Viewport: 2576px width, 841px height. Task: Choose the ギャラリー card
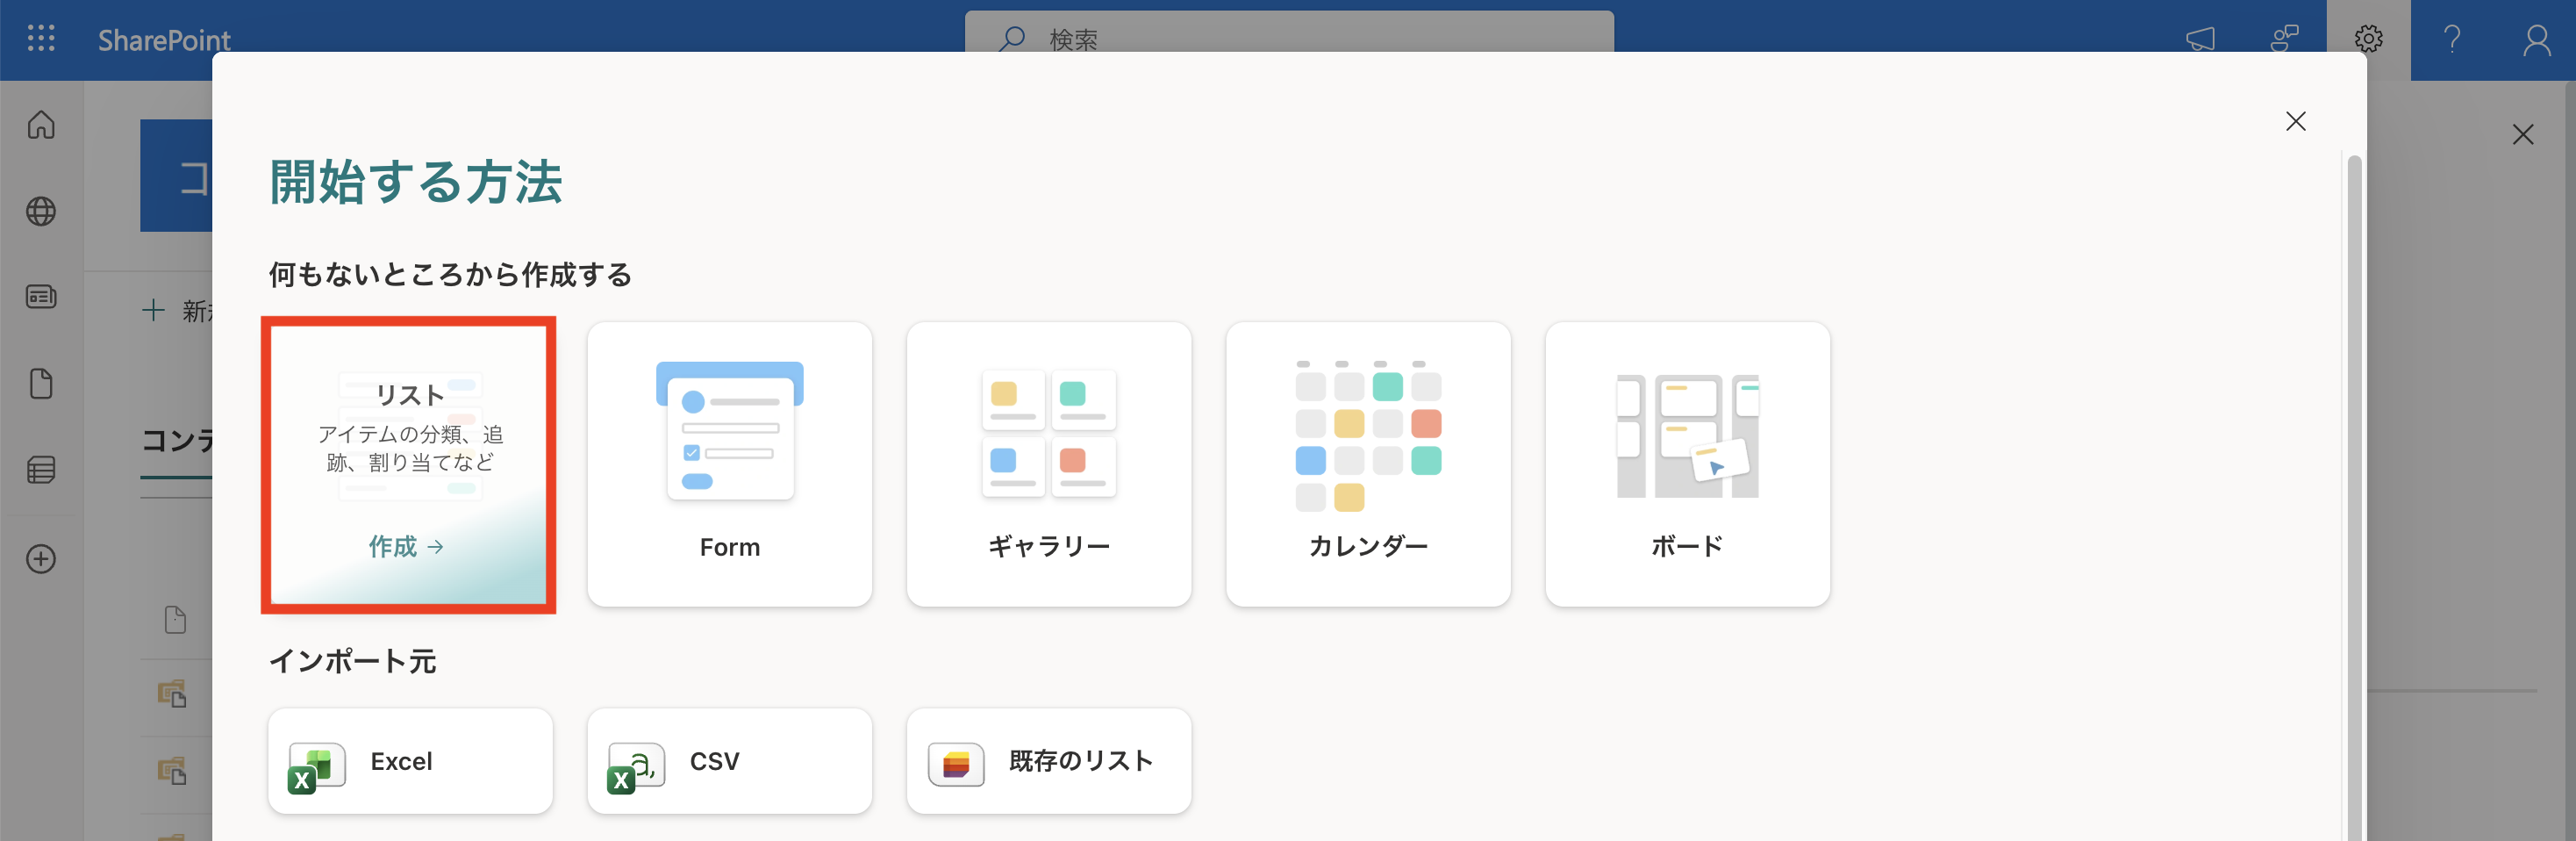[x=1048, y=464]
